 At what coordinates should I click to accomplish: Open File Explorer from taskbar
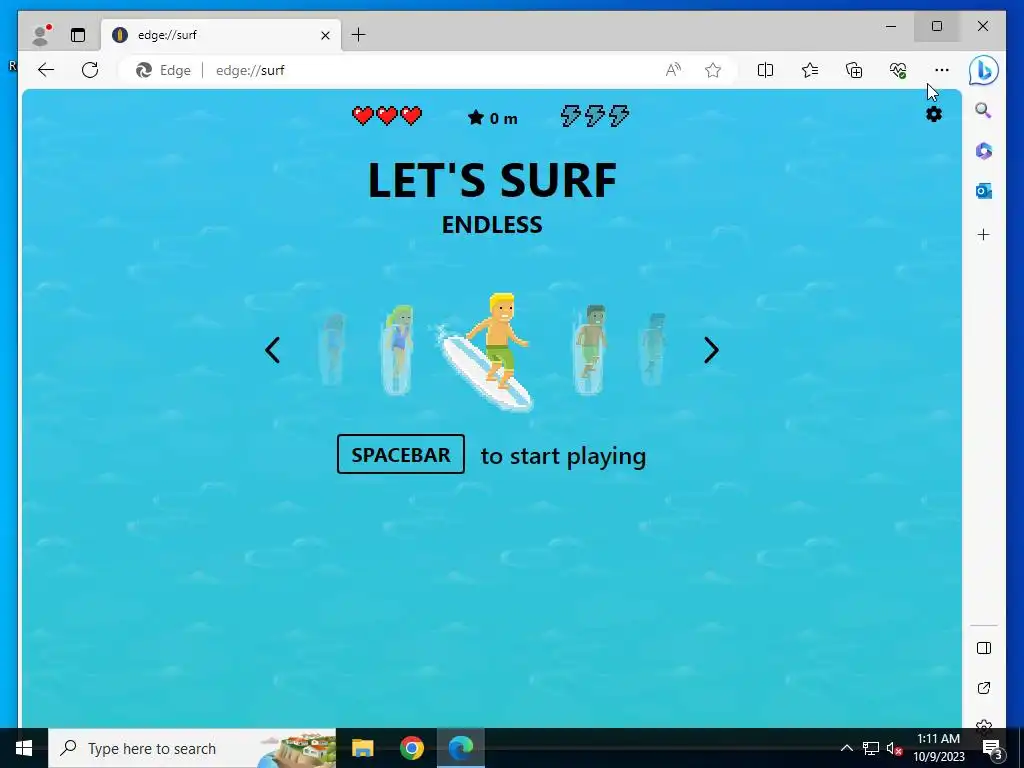(362, 748)
